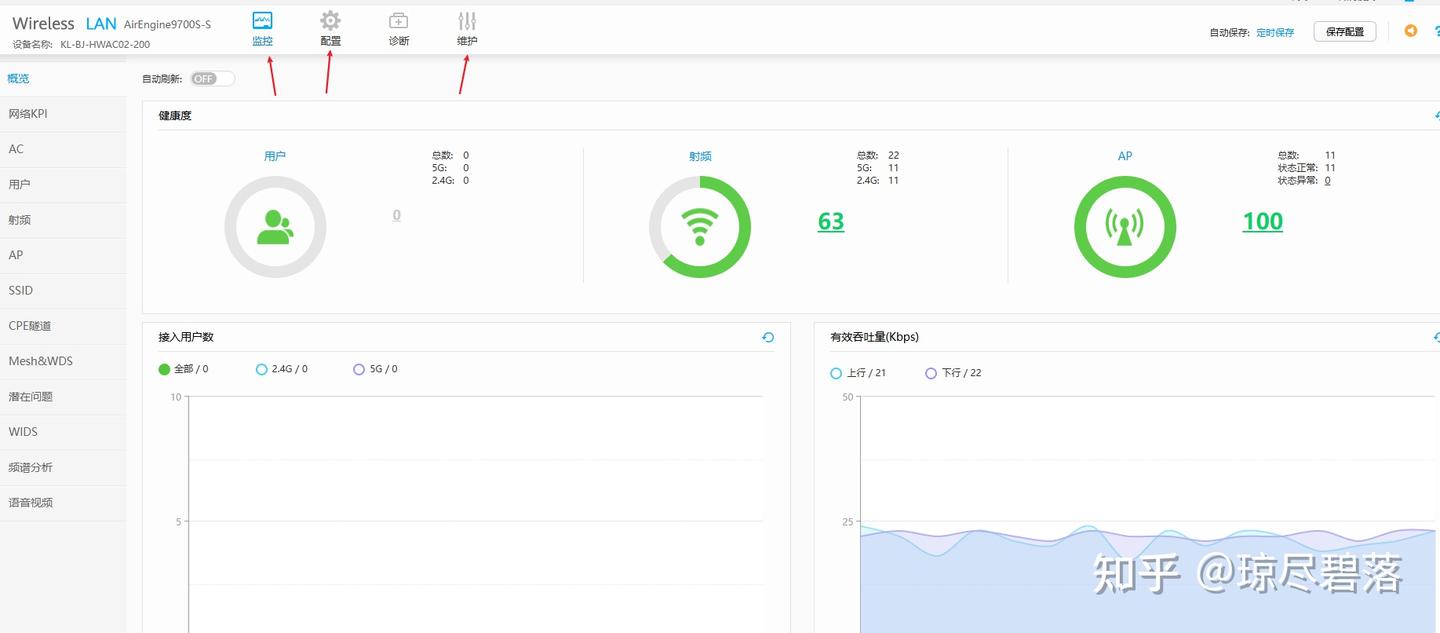
Task: Click the 定时保存 link
Action: coord(1275,33)
